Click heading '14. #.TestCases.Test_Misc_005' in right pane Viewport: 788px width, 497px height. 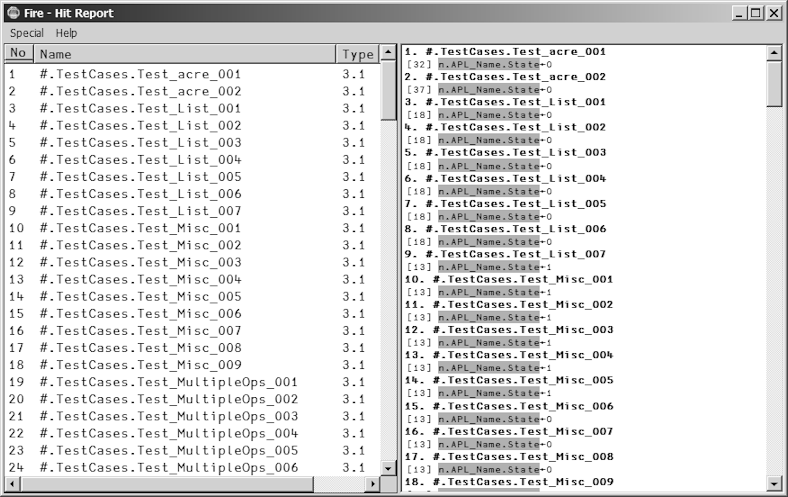[x=509, y=380]
